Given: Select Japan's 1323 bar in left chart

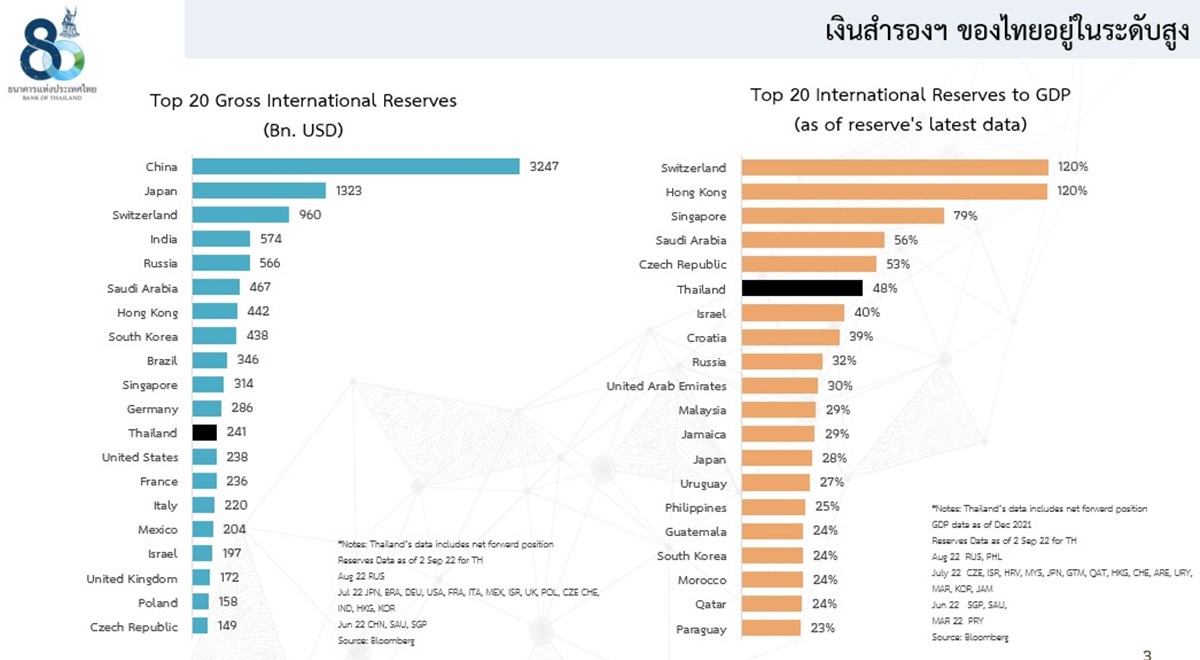Looking at the screenshot, I should [259, 190].
